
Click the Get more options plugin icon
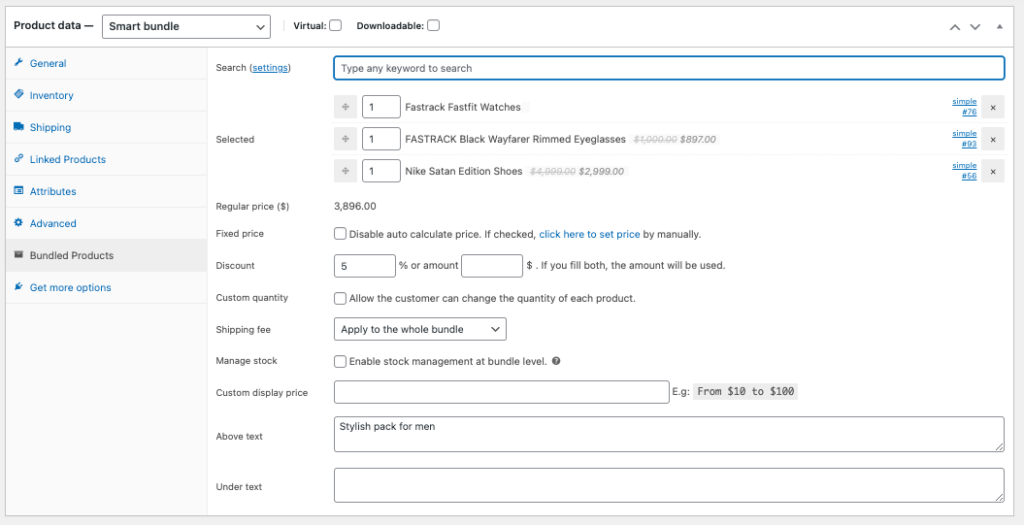pyautogui.click(x=18, y=287)
